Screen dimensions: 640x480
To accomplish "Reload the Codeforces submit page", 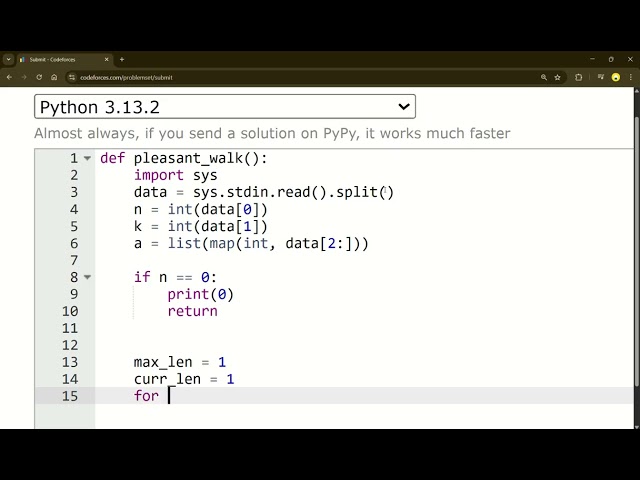I will click(39, 77).
